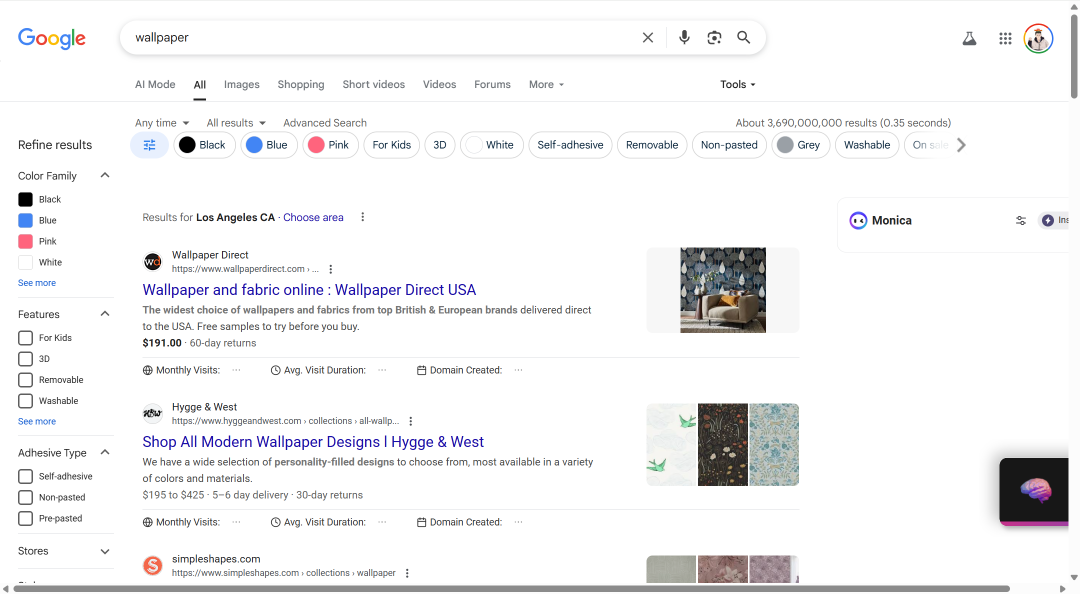
Task: Switch to the Shopping tab
Action: (x=301, y=84)
